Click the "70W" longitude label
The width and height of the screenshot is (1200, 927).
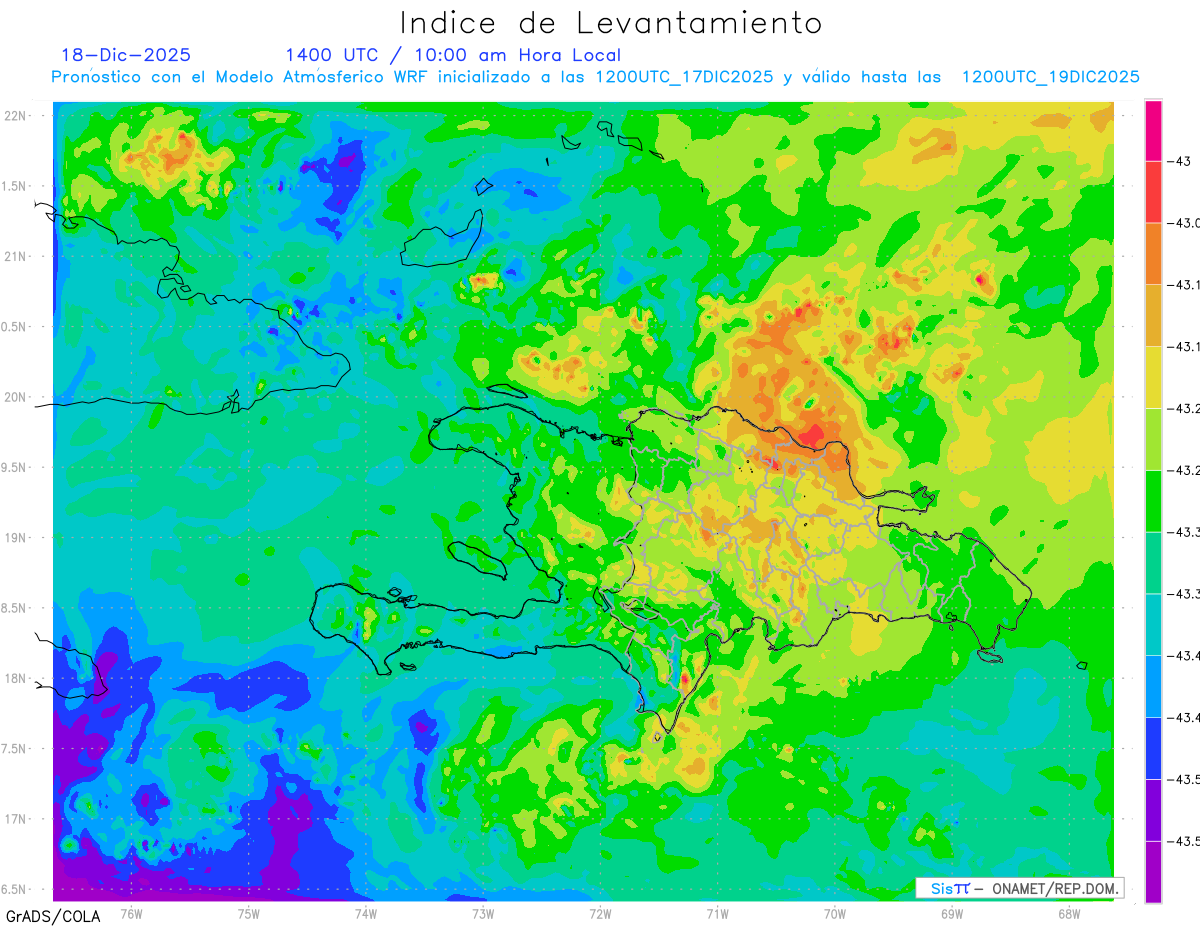[834, 913]
